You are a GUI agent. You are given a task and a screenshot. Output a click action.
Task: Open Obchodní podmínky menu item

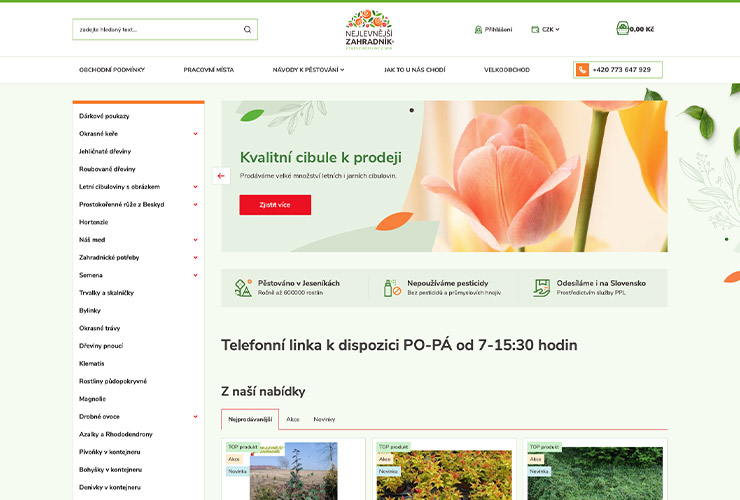click(x=112, y=70)
